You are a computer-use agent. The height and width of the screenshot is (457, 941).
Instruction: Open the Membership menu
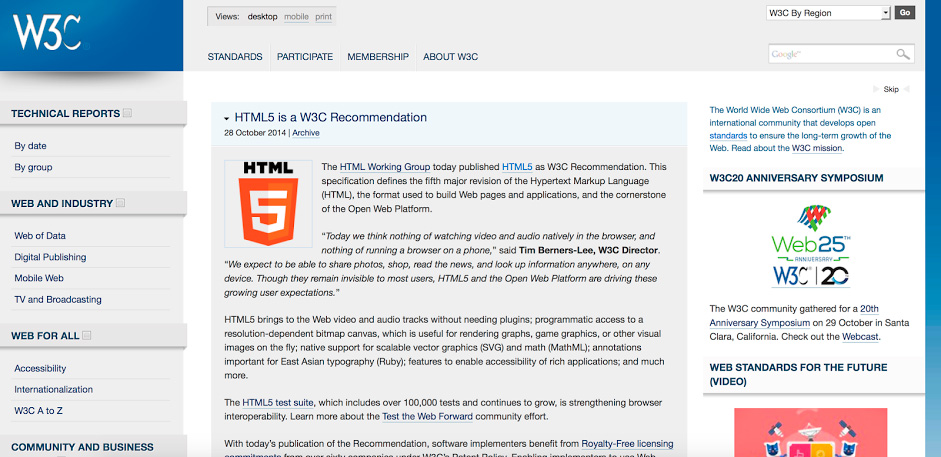[378, 57]
